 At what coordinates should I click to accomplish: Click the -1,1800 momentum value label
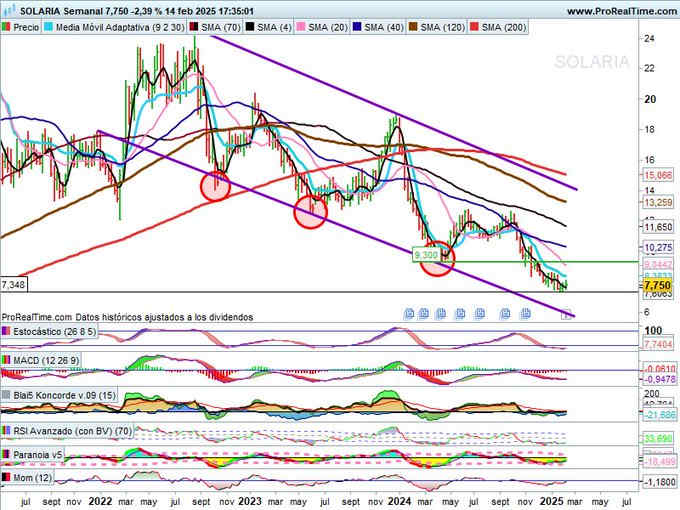[x=659, y=482]
